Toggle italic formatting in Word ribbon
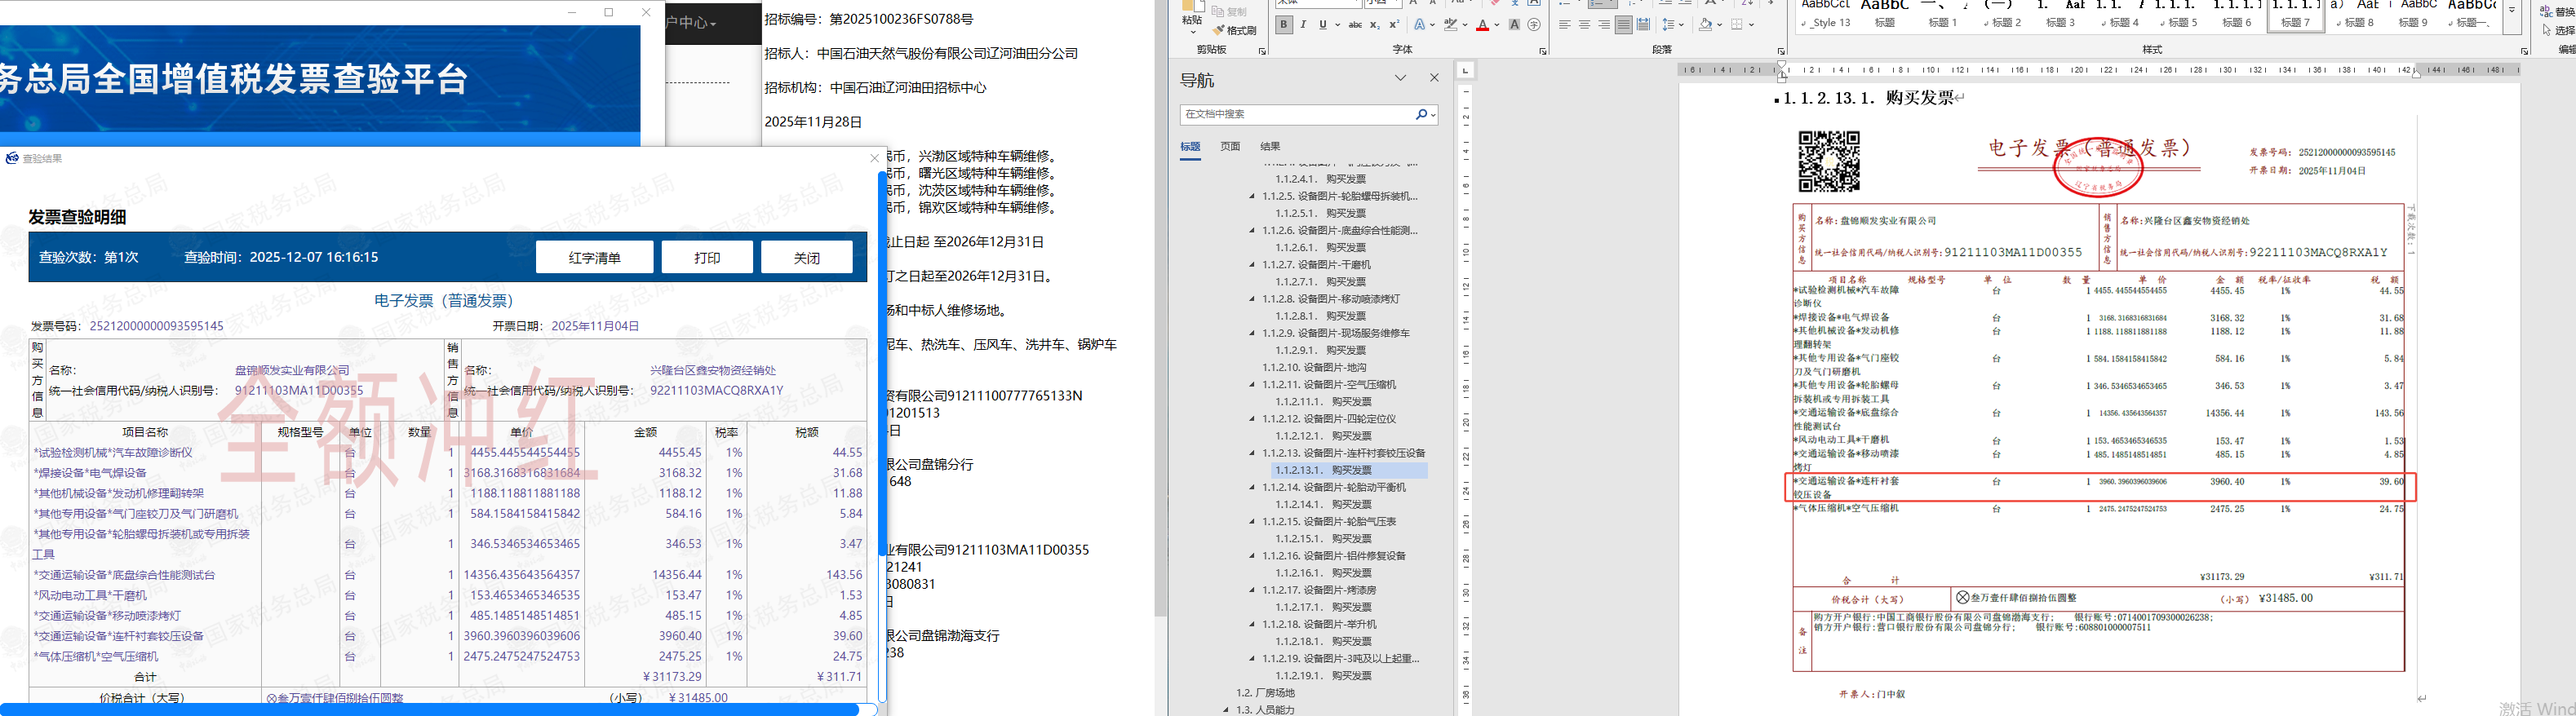This screenshot has height=716, width=2576. (x=1303, y=25)
